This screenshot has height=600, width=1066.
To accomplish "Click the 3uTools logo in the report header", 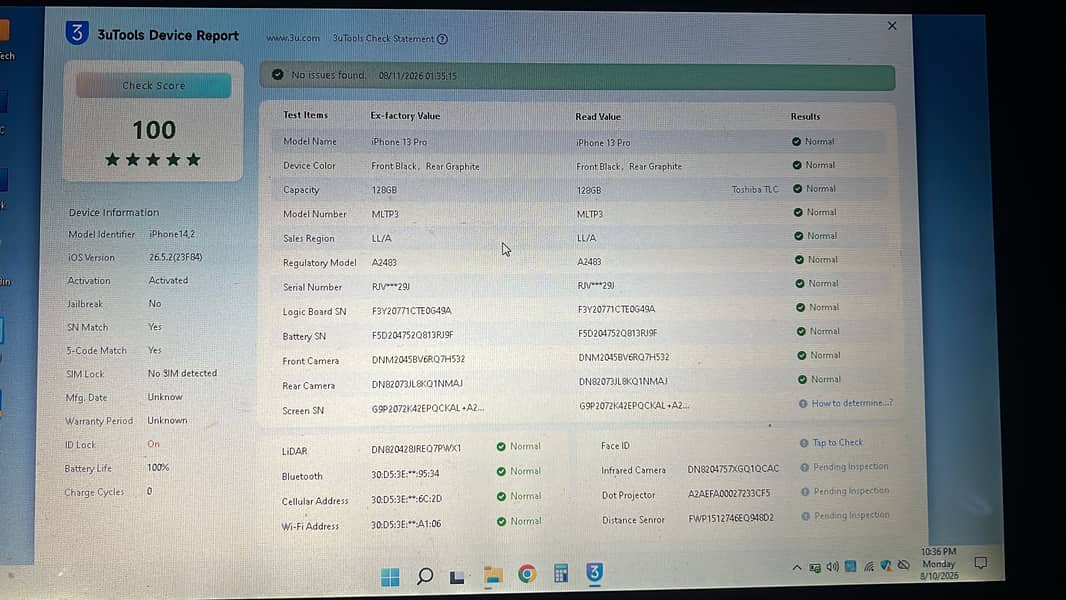I will pos(77,33).
